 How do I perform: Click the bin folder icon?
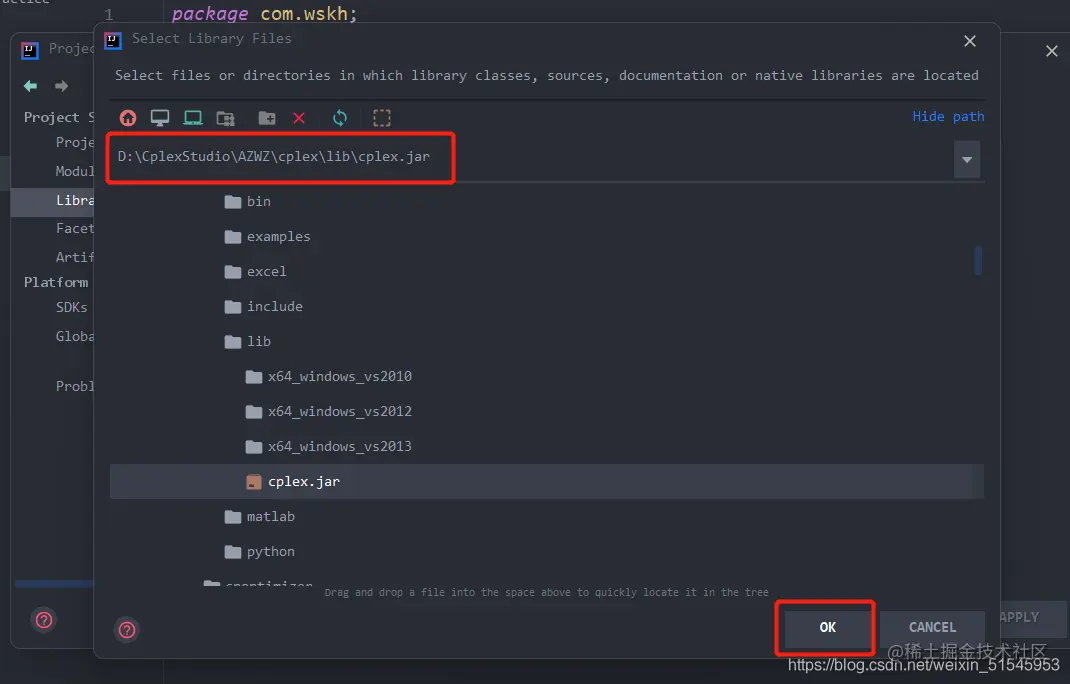point(233,201)
